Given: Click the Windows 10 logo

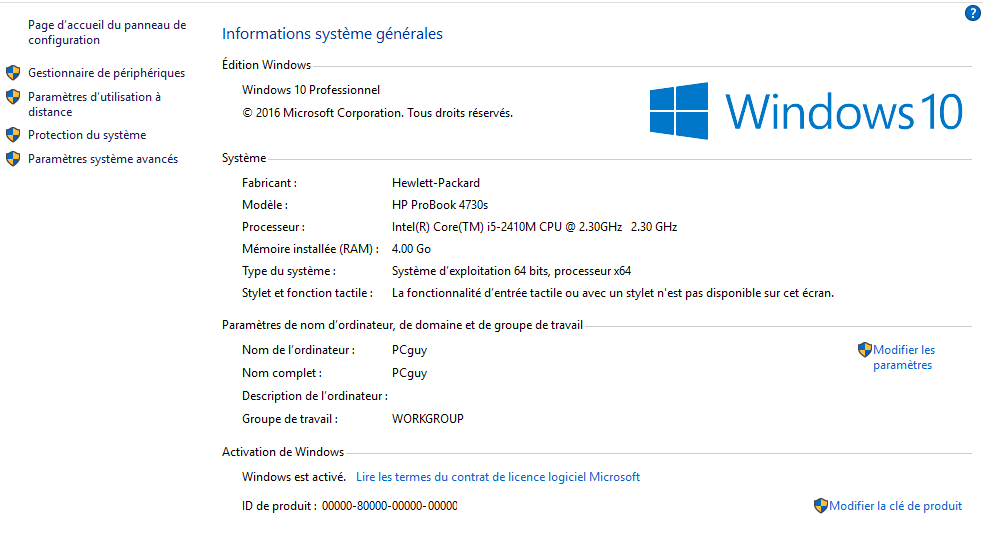Looking at the screenshot, I should 806,110.
